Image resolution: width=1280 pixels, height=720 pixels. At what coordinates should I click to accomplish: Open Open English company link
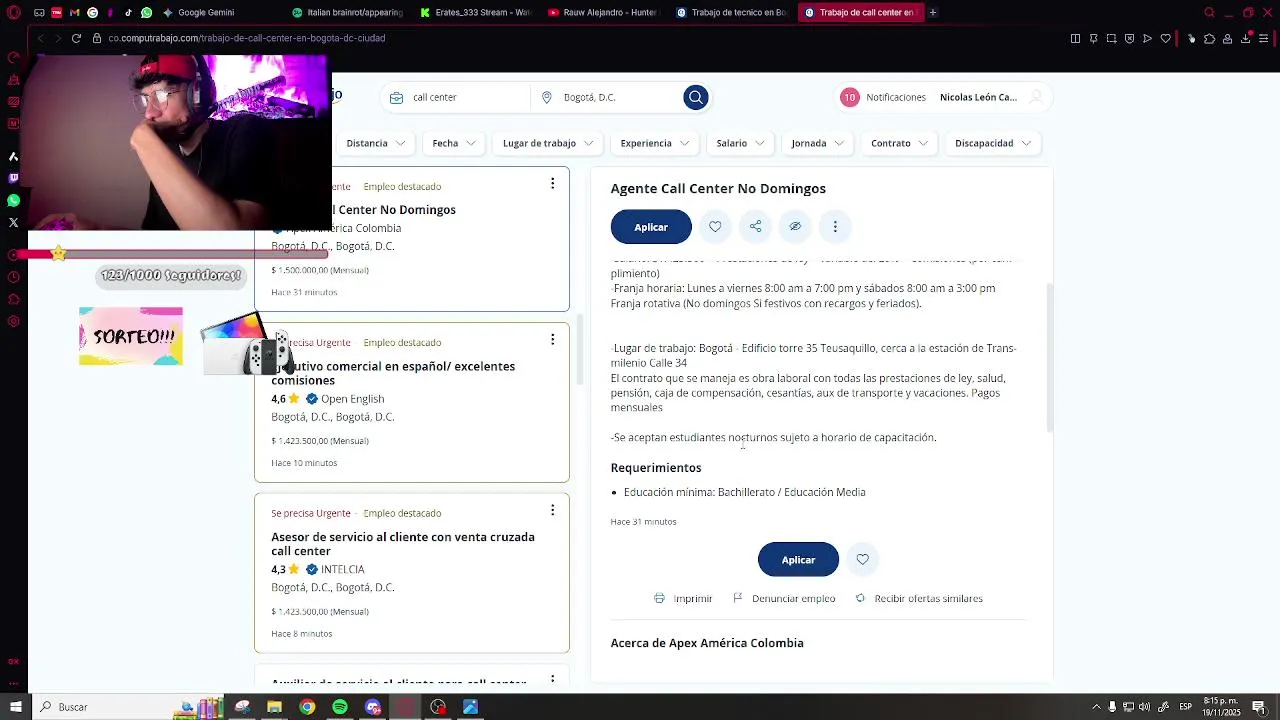click(352, 399)
